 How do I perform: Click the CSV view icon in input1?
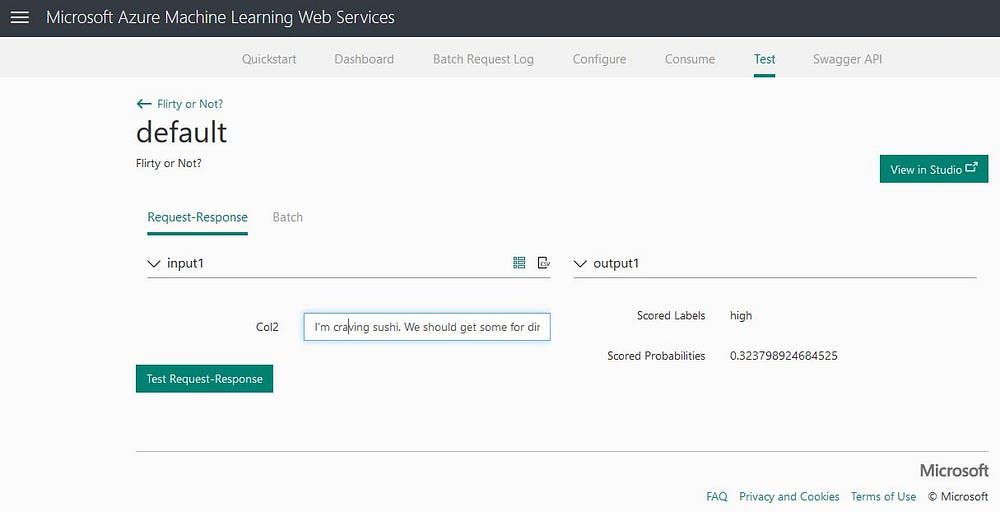pos(543,263)
